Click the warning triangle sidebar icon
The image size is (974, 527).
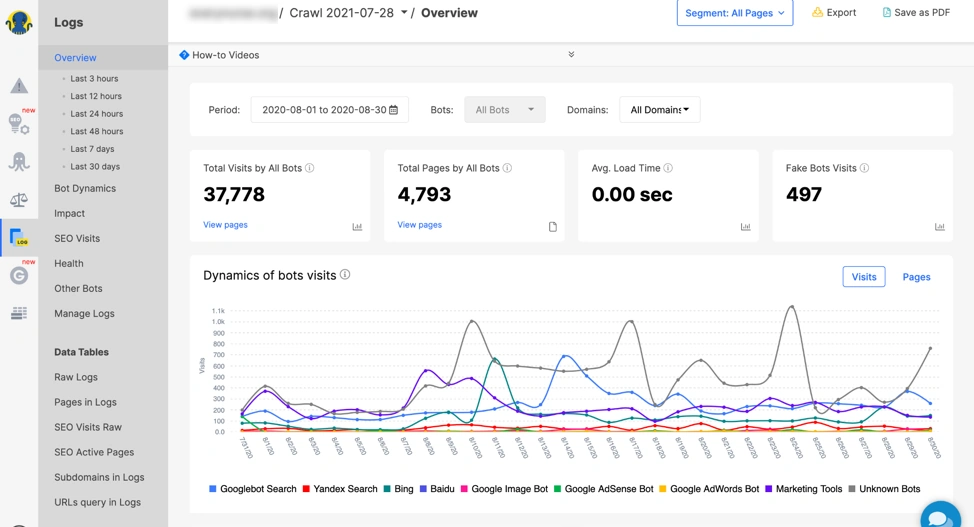click(x=19, y=87)
